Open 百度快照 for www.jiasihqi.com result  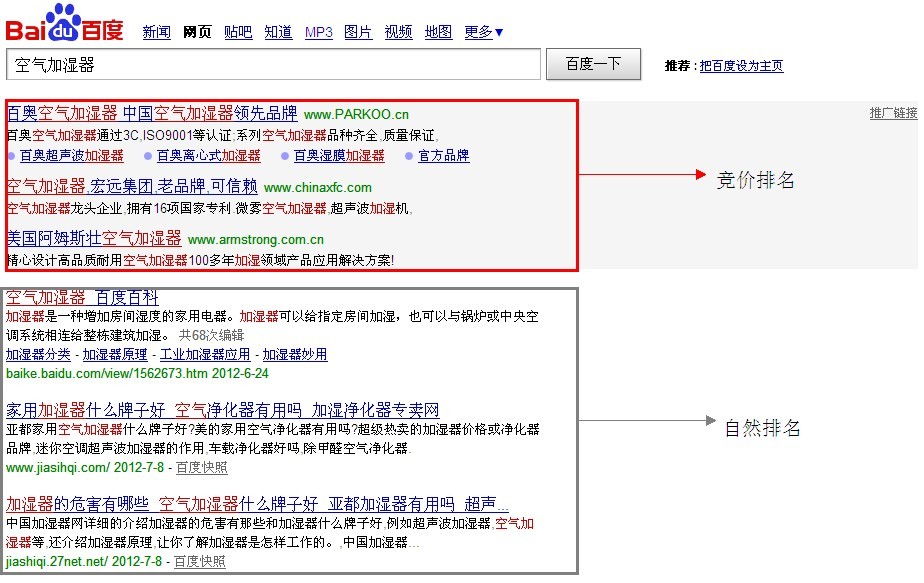(202, 467)
